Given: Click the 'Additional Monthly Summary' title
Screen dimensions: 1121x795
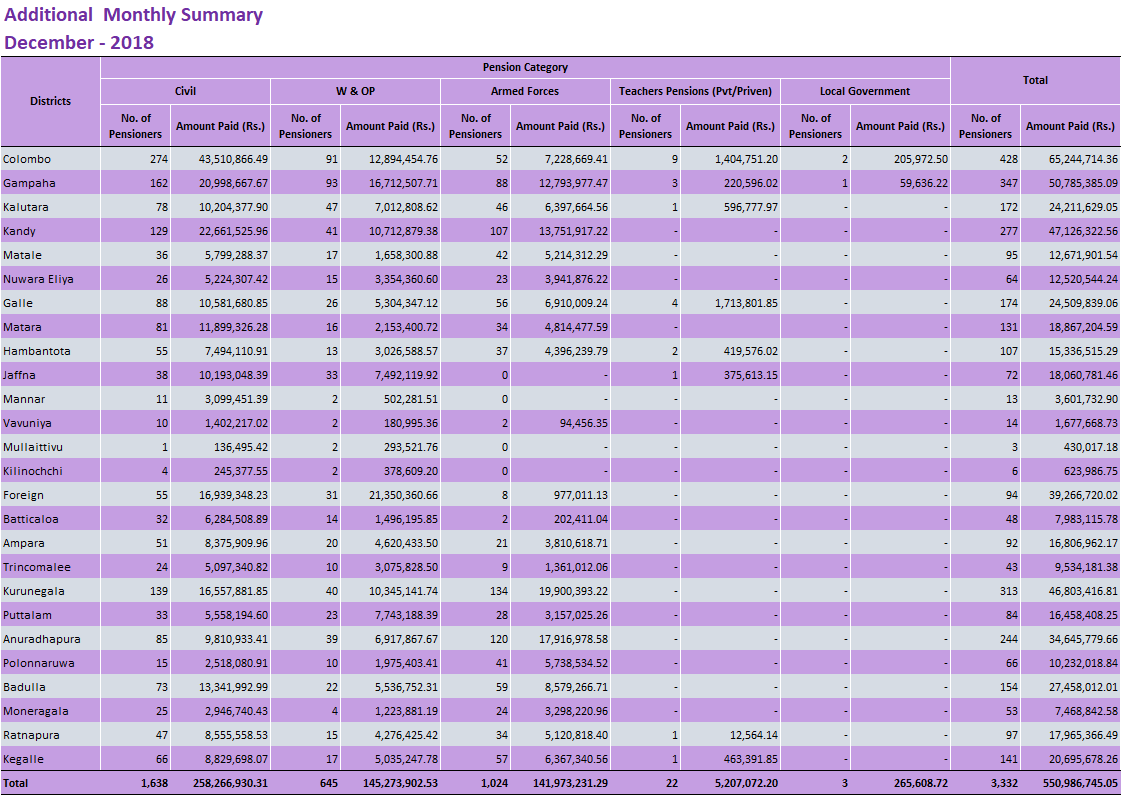Looking at the screenshot, I should tap(134, 14).
